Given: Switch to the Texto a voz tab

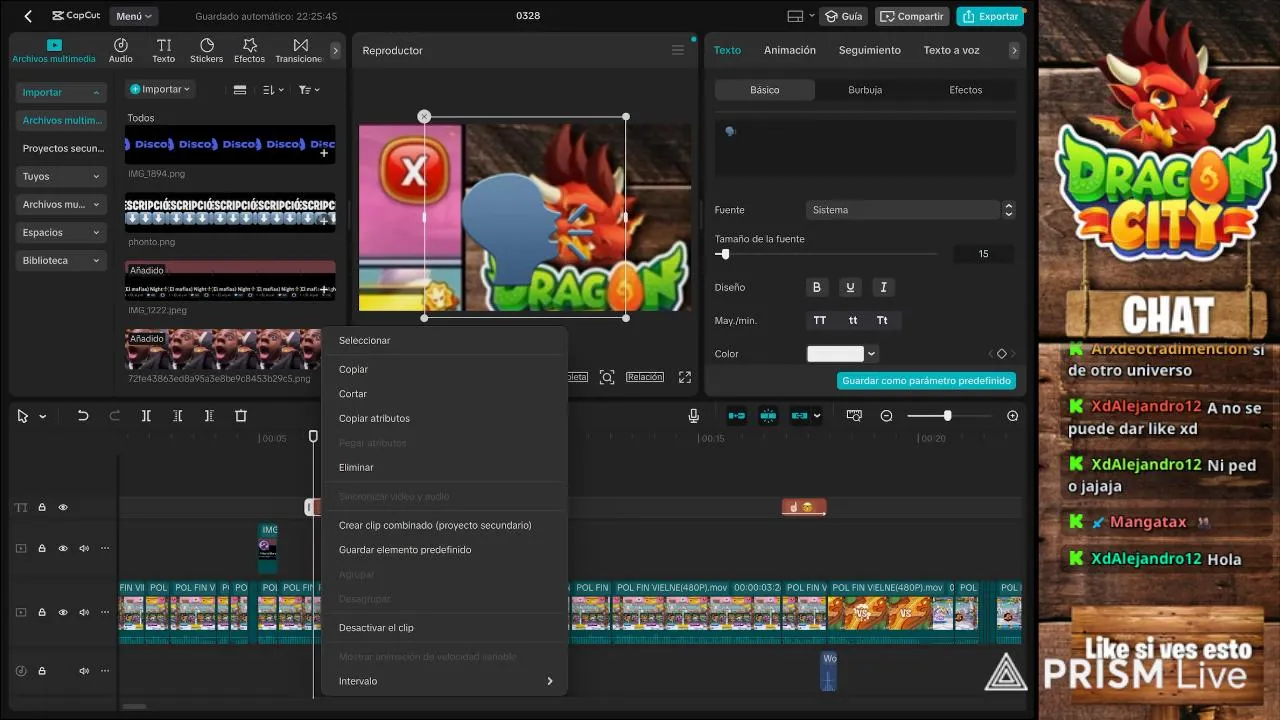Looking at the screenshot, I should coord(951,50).
